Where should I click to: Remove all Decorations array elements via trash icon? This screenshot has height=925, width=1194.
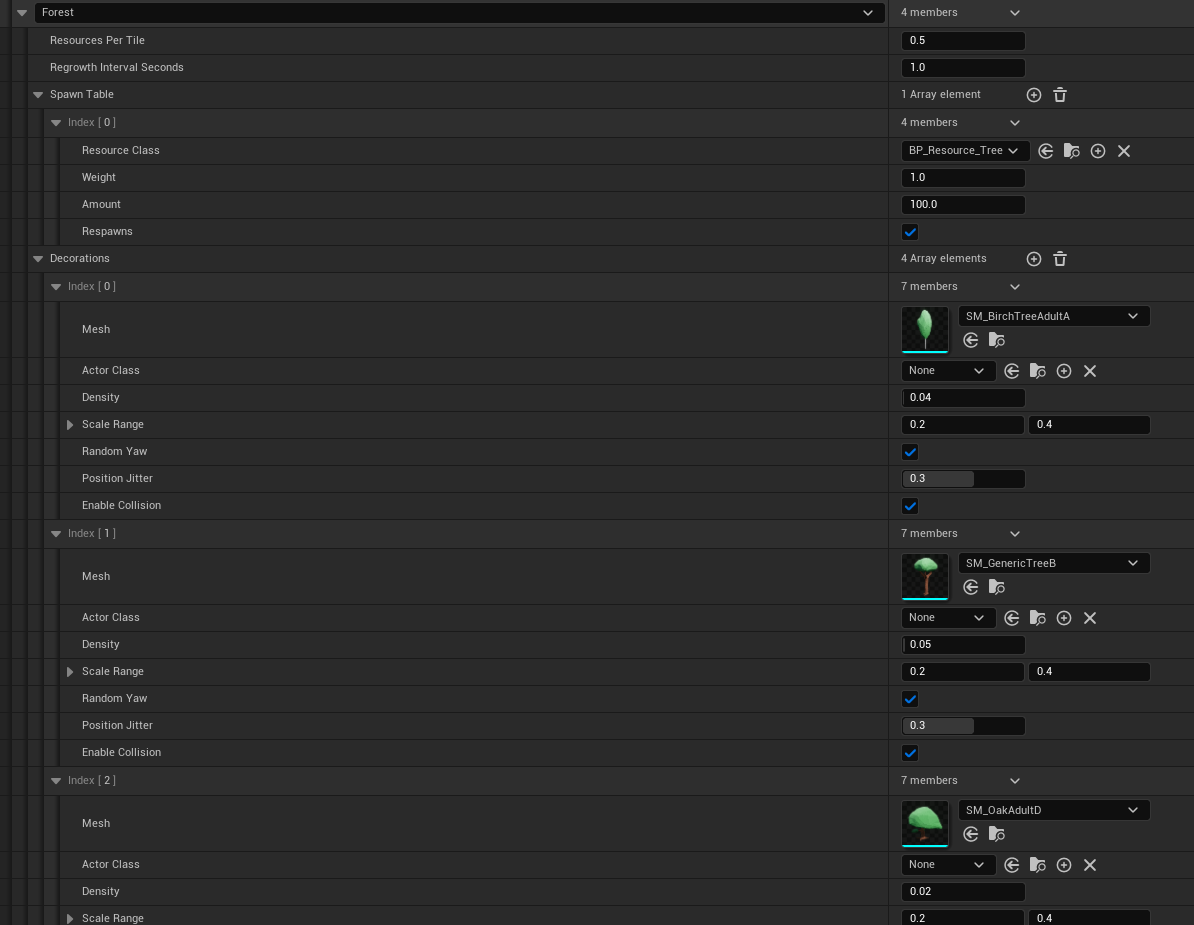[1059, 259]
